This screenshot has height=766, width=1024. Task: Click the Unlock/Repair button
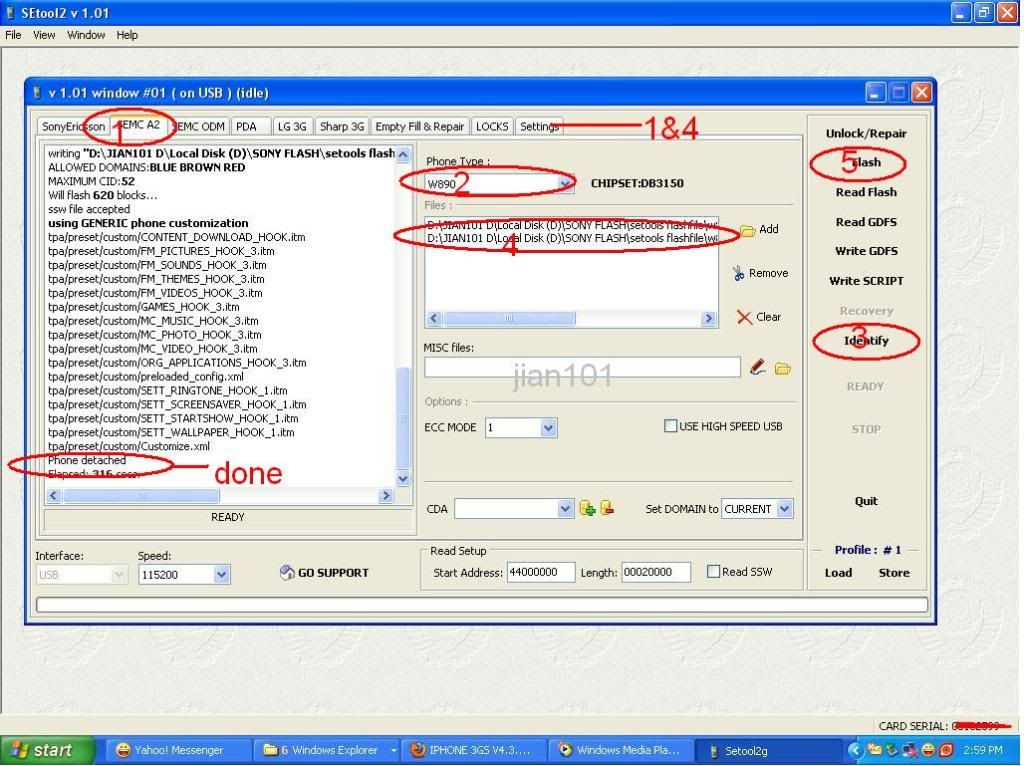tap(865, 134)
